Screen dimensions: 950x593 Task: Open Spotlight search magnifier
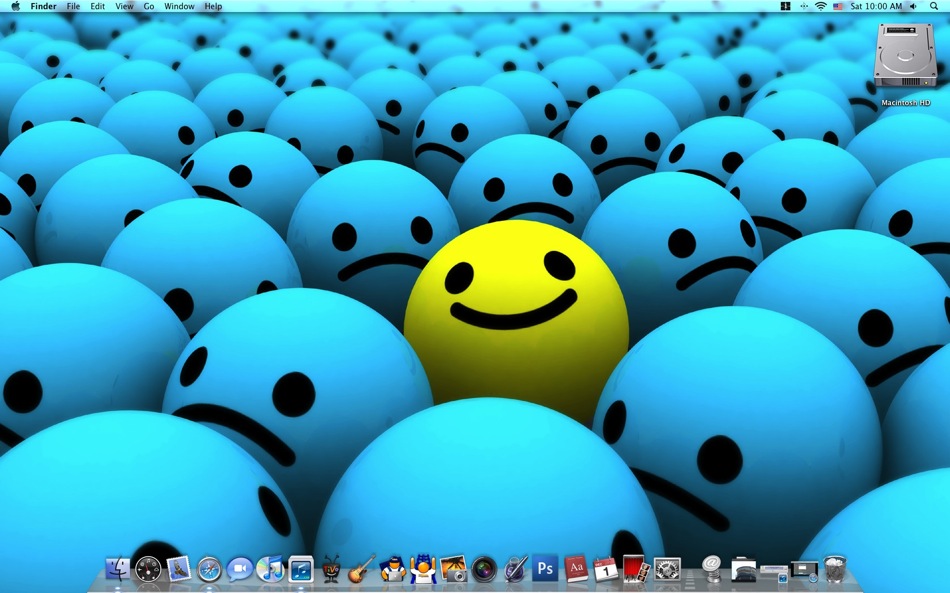tap(934, 6)
